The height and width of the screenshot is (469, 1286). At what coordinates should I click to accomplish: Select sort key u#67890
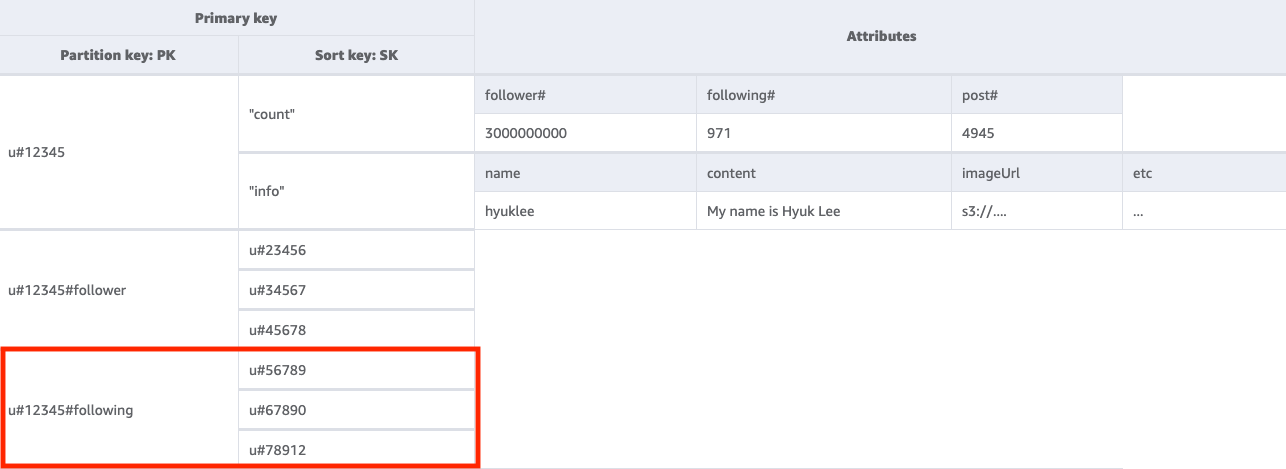(x=277, y=410)
